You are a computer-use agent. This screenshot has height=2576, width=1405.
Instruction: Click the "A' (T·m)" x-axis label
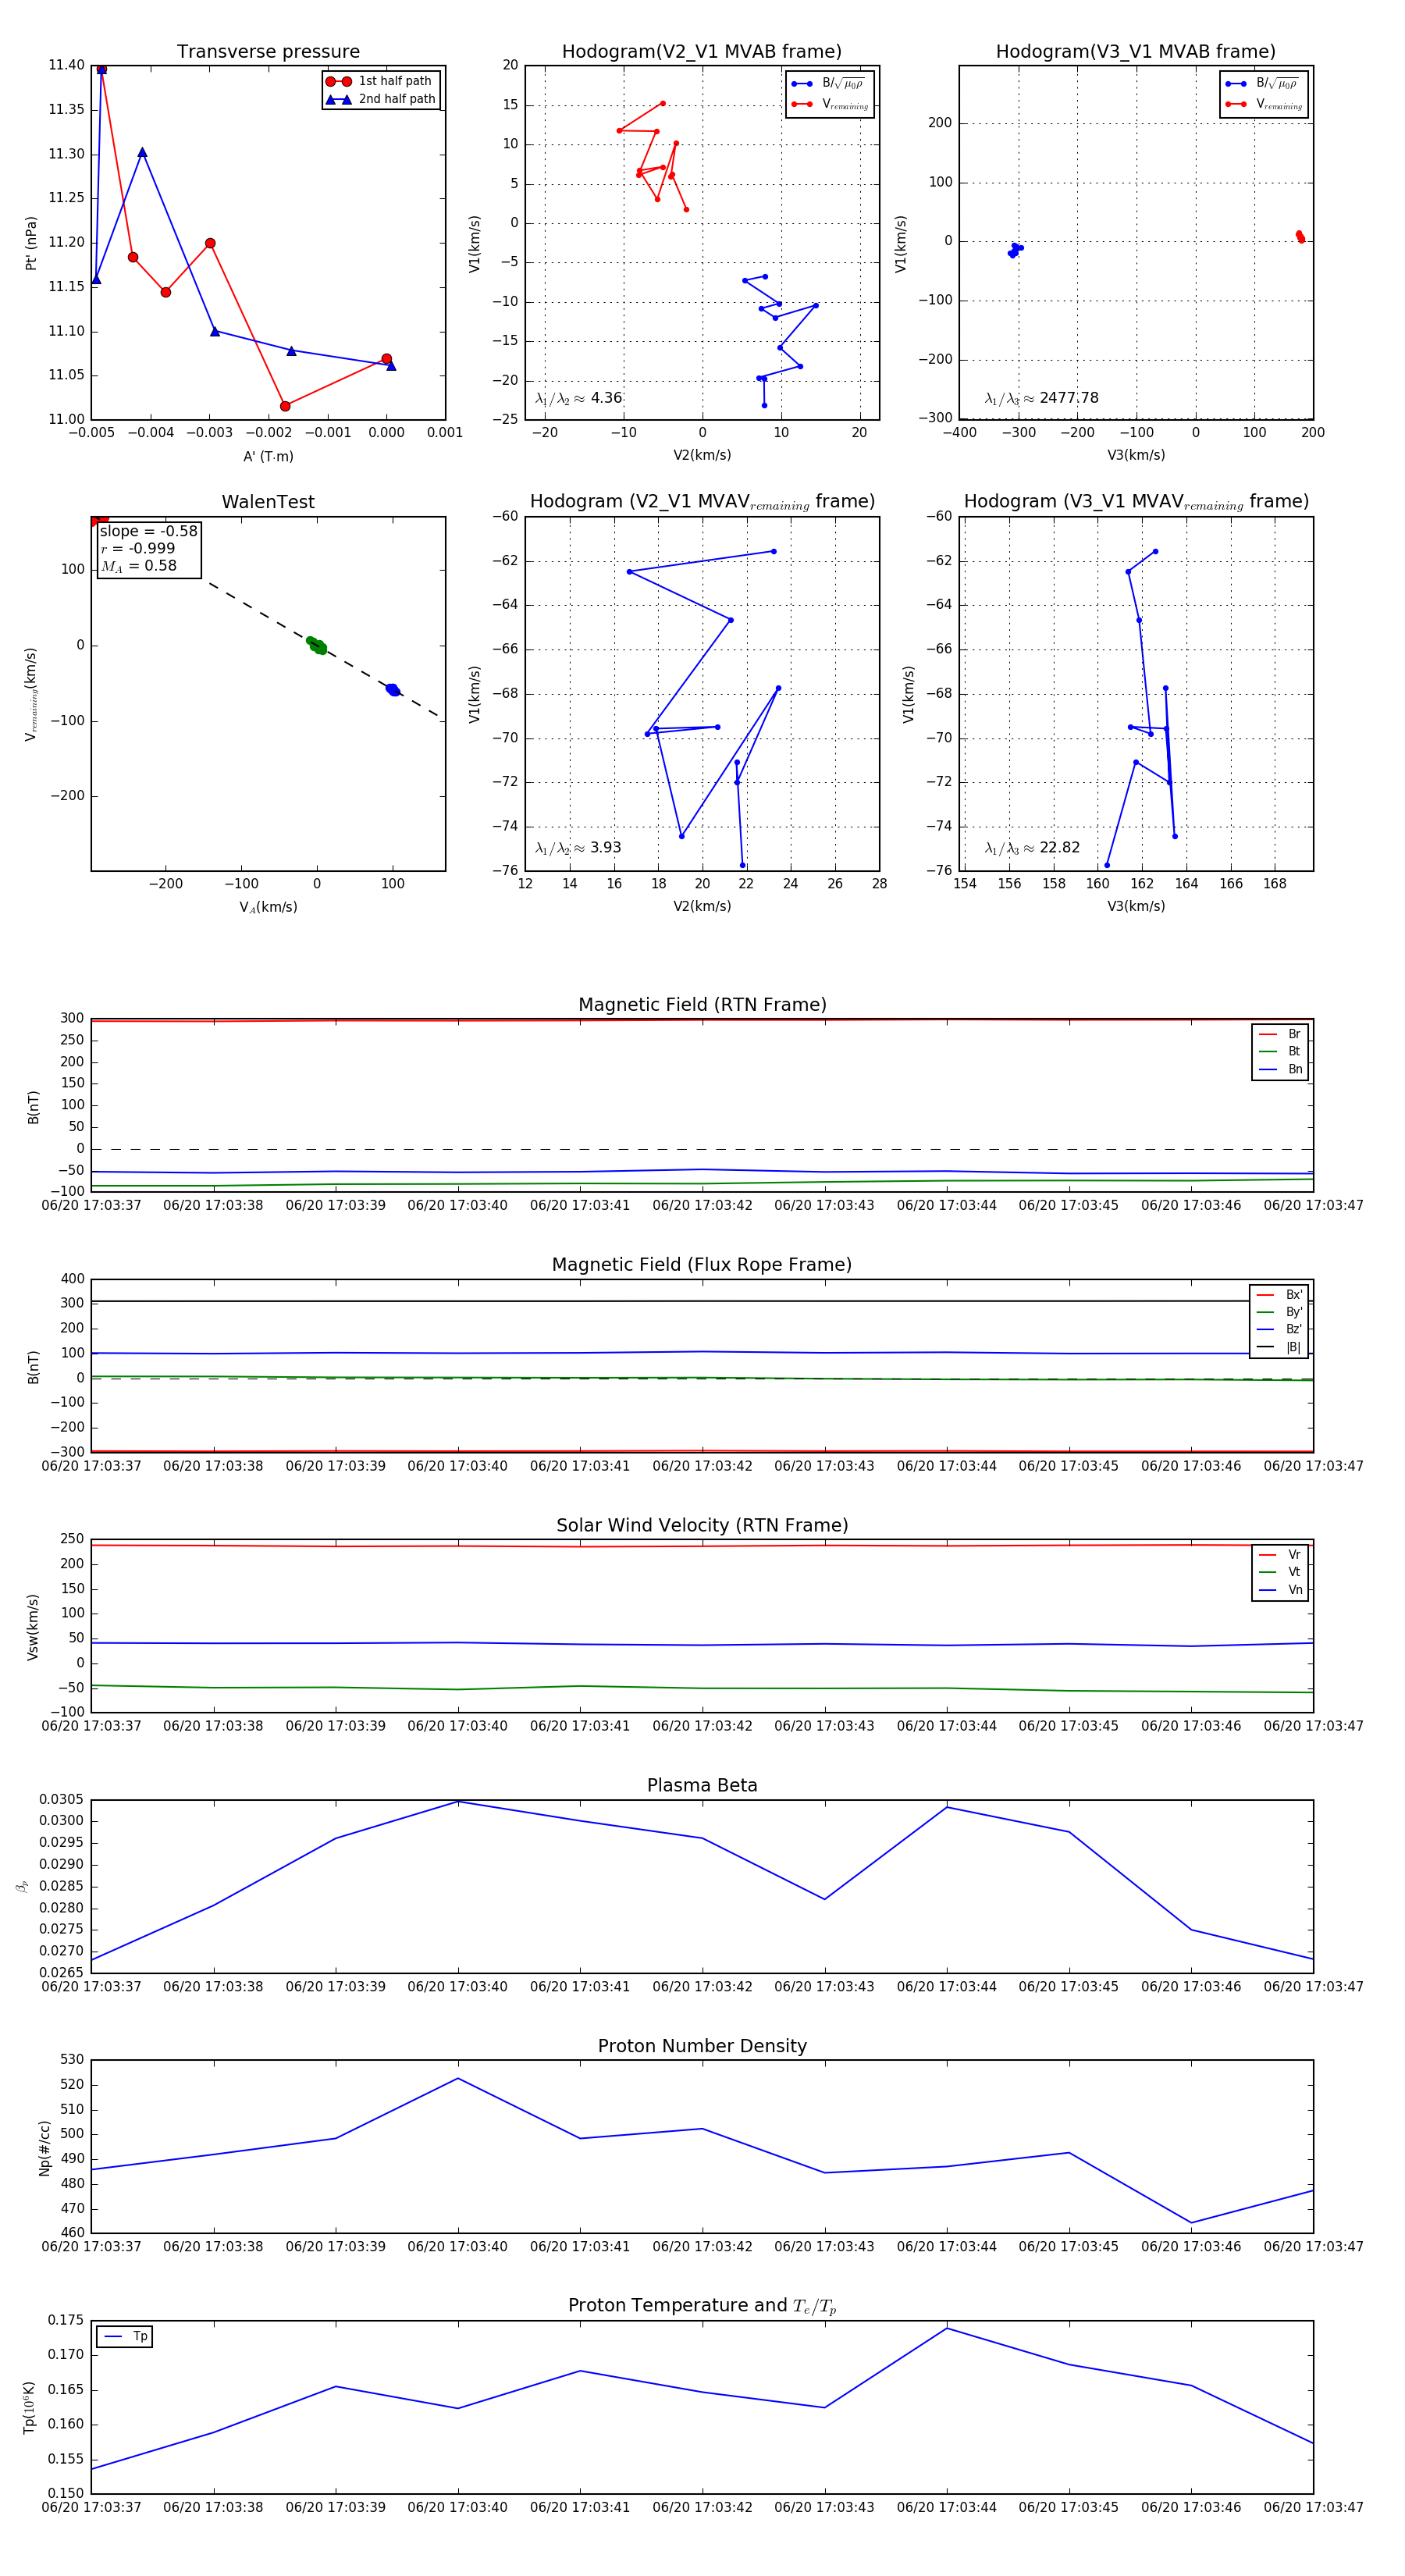point(268,456)
